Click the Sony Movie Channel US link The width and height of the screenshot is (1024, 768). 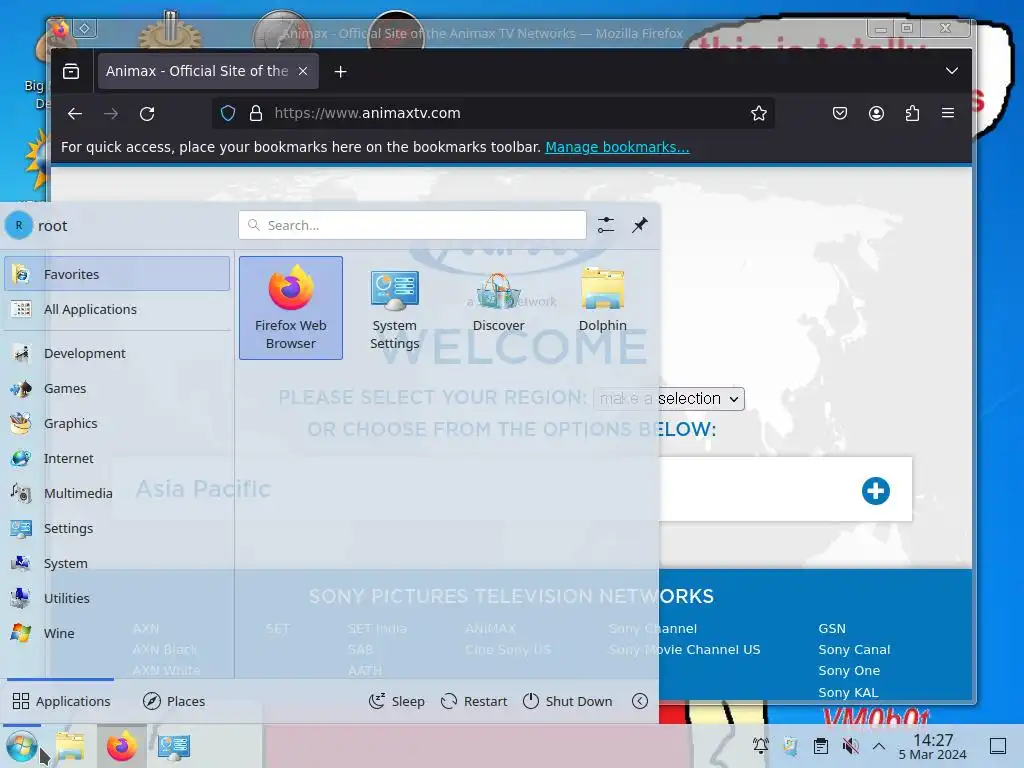pos(684,650)
